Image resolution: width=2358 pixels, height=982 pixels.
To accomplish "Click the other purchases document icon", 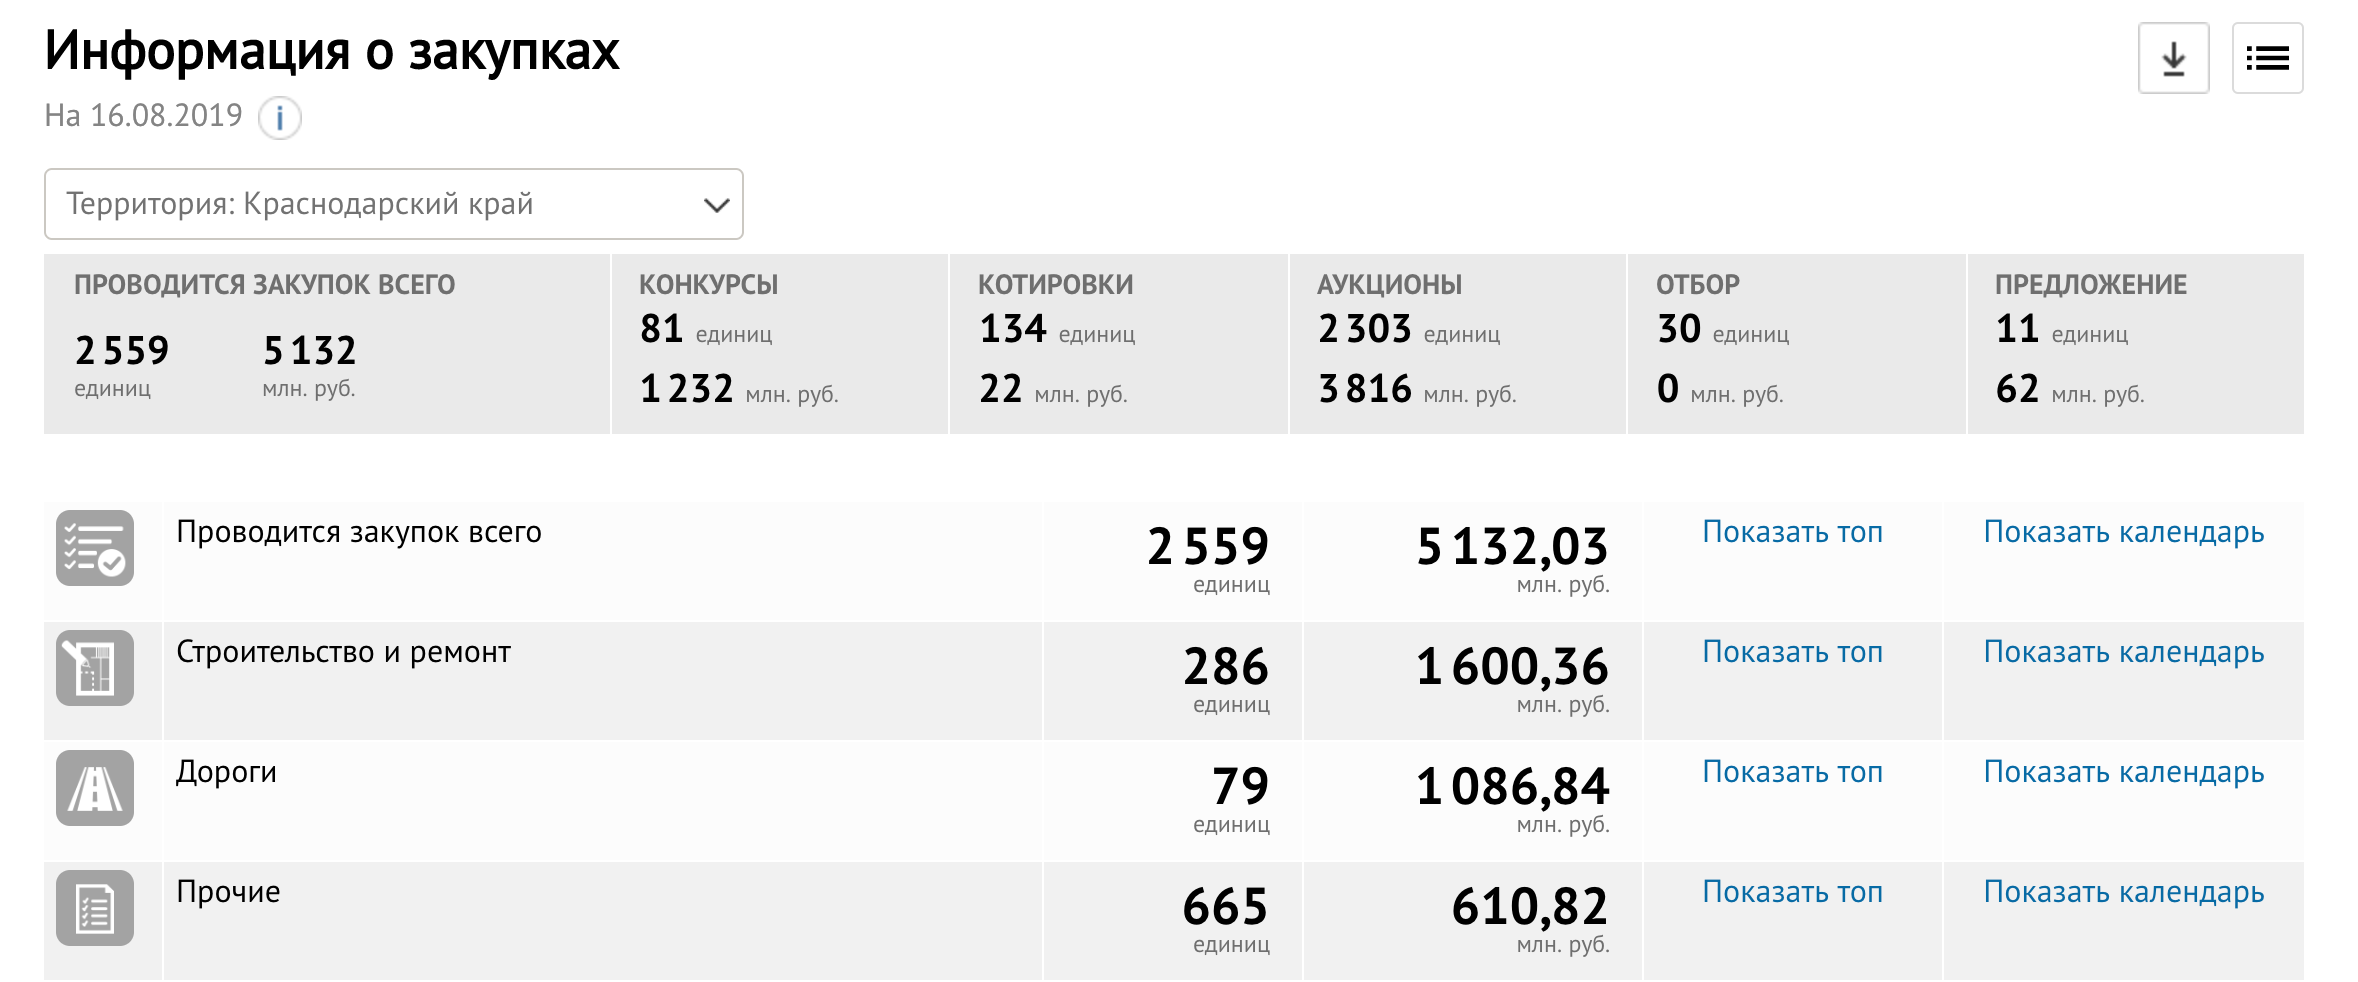I will click(95, 908).
